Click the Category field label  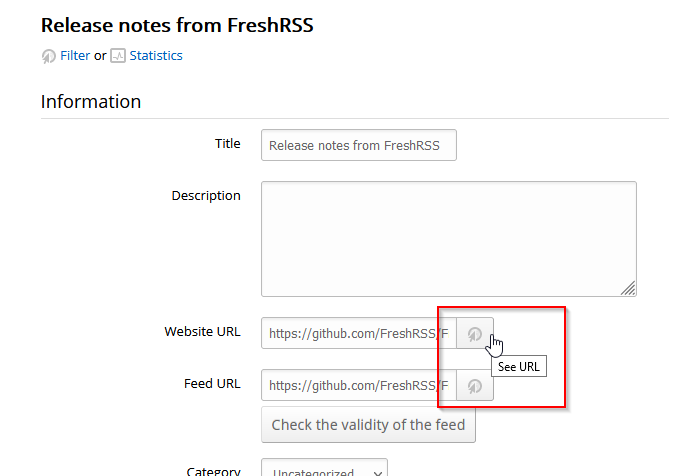tap(213, 470)
